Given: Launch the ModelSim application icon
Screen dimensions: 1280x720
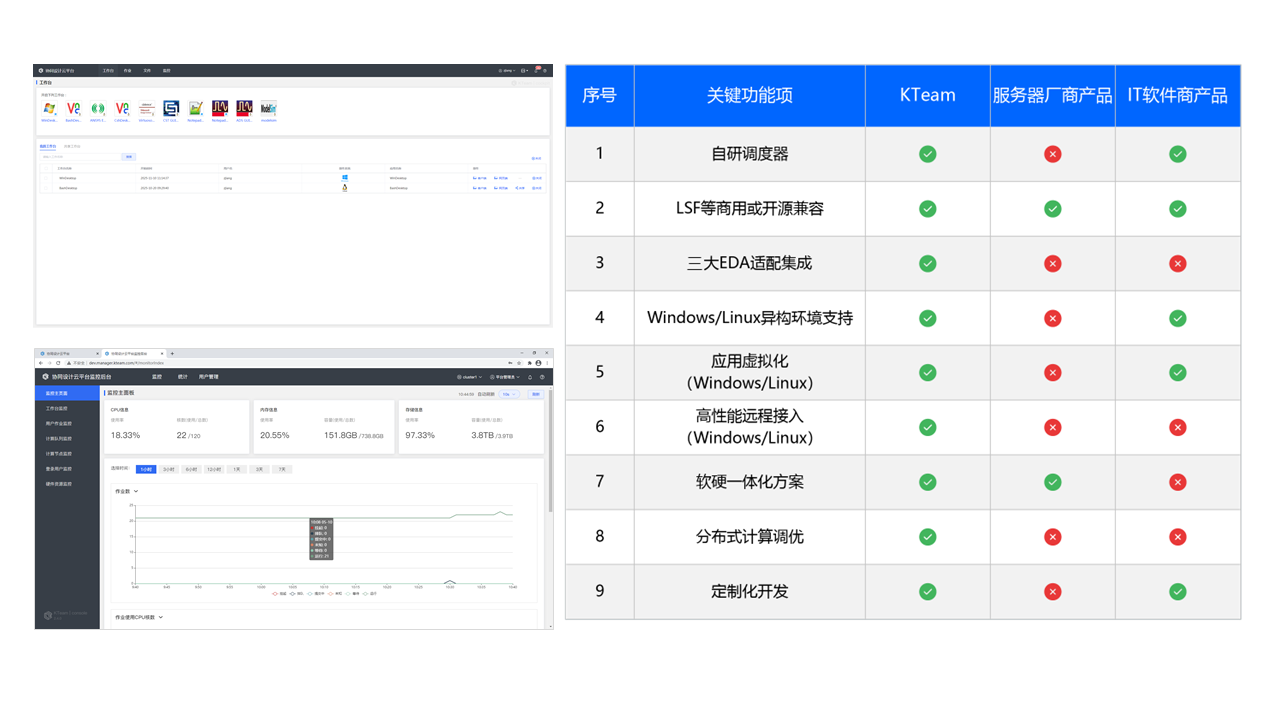Looking at the screenshot, I should click(x=268, y=108).
